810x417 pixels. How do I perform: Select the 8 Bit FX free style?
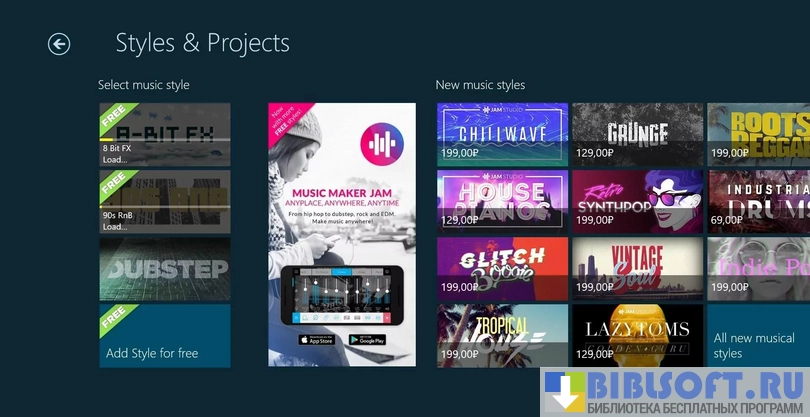(x=164, y=134)
